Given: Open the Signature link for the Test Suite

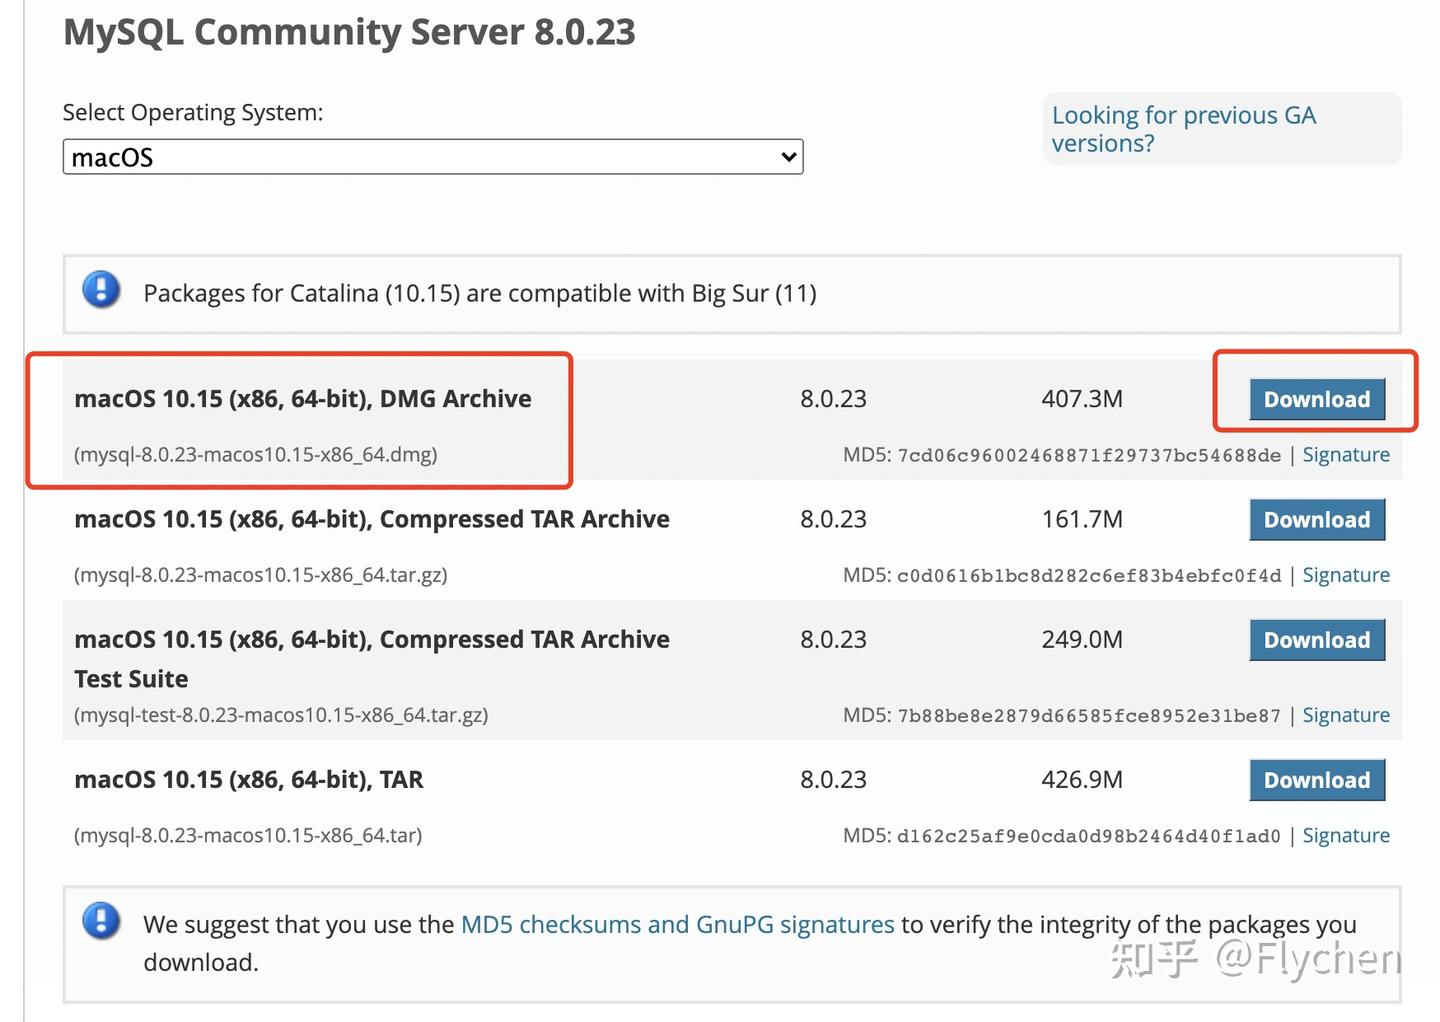Looking at the screenshot, I should [1345, 715].
